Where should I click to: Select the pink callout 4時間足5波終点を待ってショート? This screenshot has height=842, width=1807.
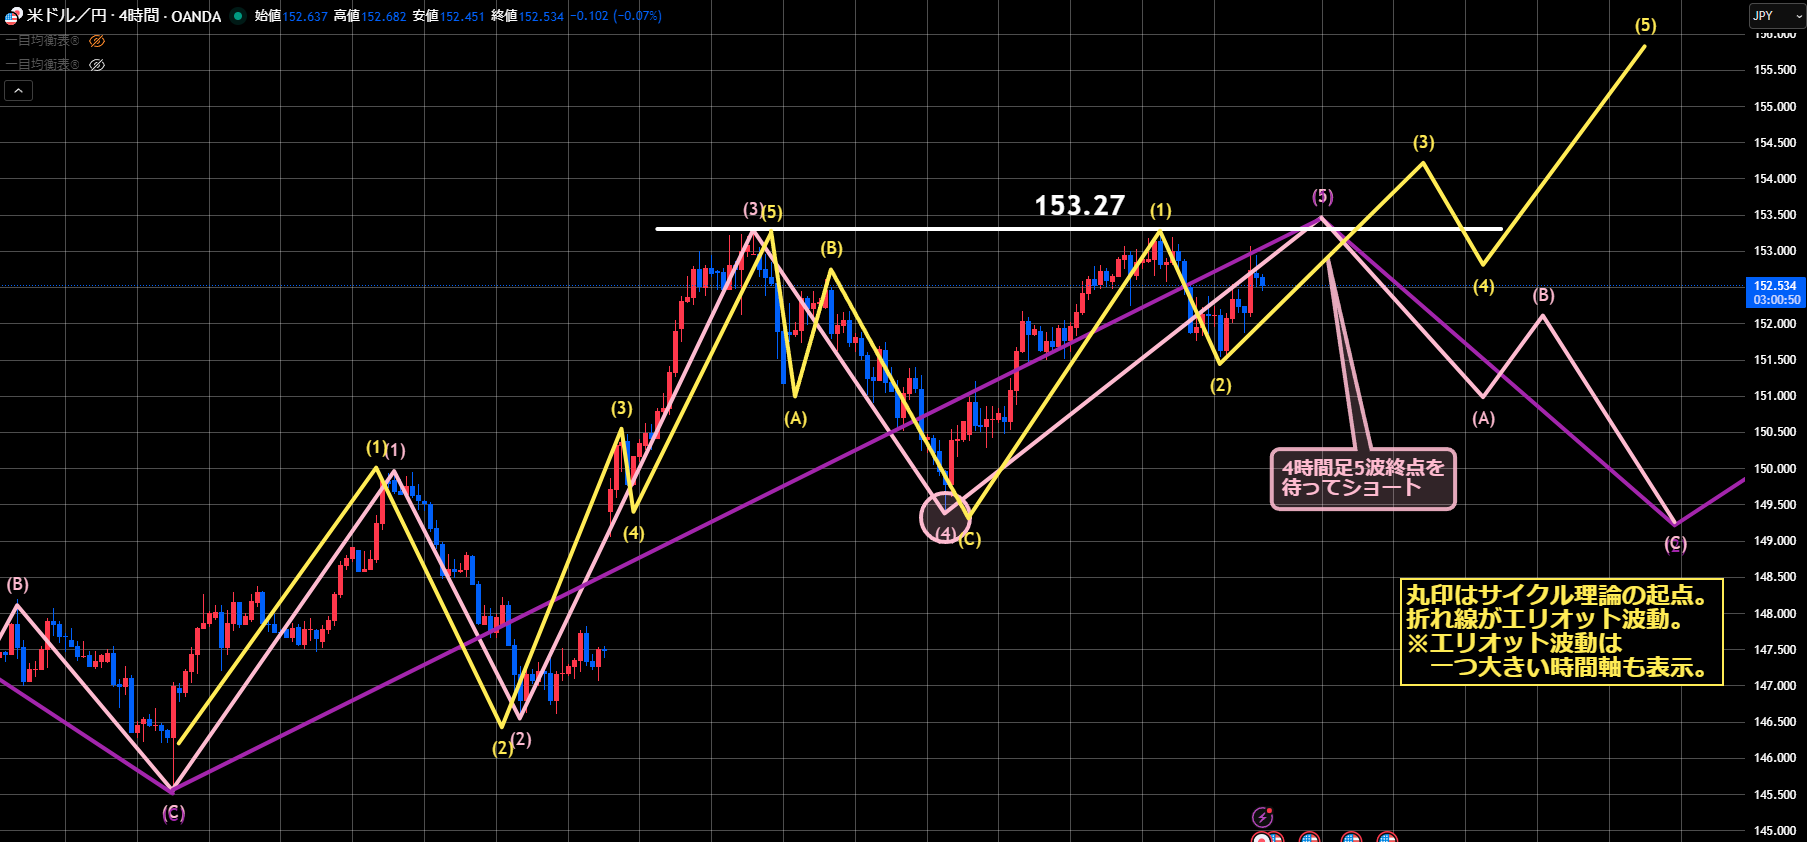point(1362,479)
